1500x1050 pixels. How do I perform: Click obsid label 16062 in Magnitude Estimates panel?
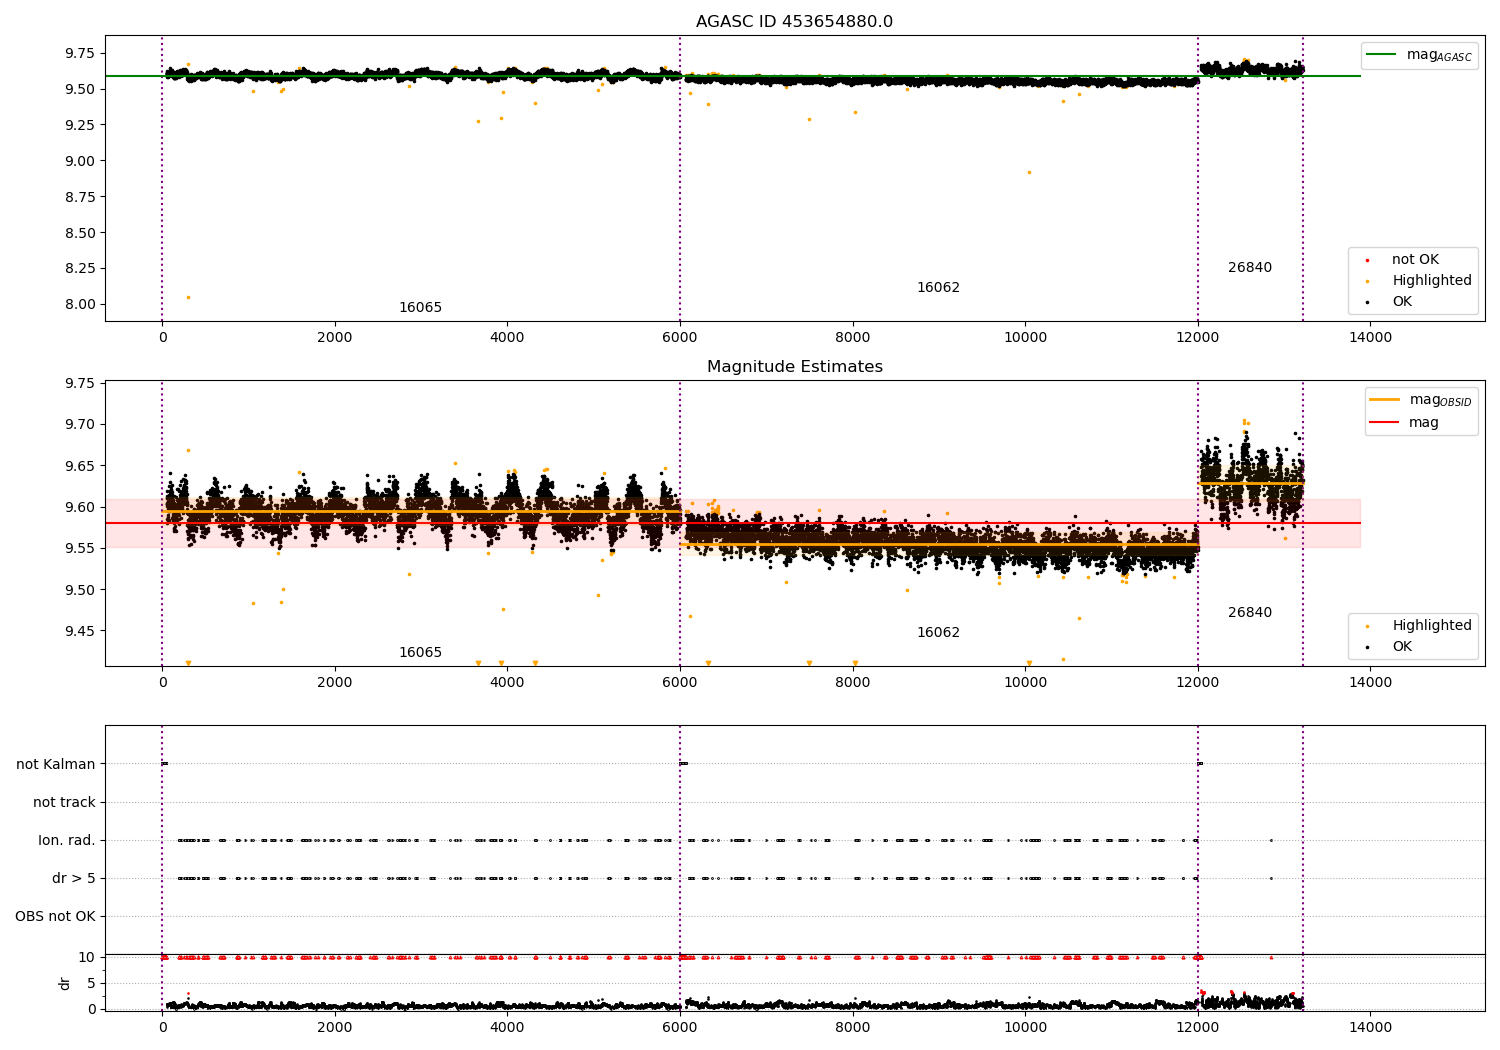[938, 632]
